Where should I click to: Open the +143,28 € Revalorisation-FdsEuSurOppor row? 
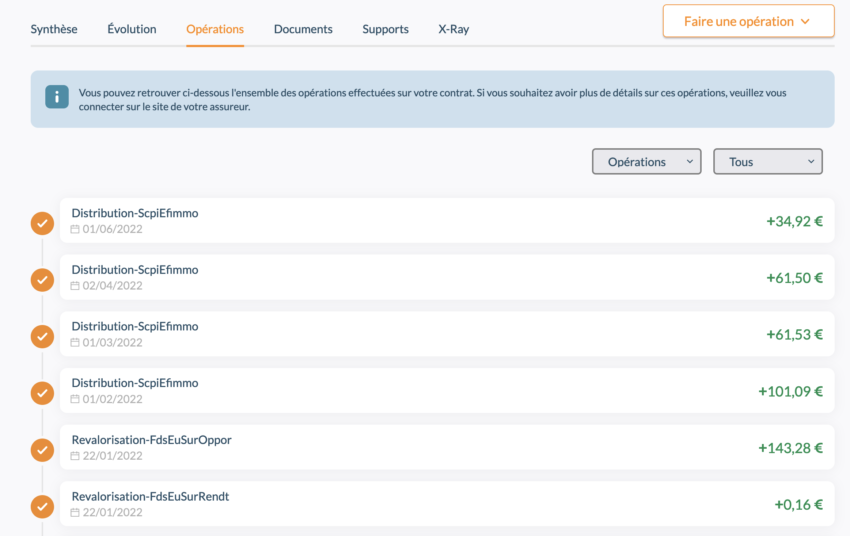[446, 448]
